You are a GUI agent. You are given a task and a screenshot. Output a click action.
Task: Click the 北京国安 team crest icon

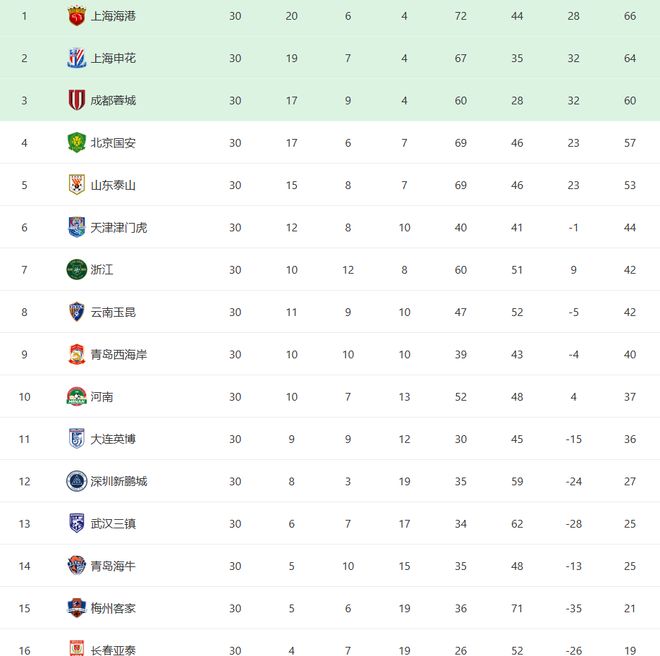pyautogui.click(x=77, y=143)
